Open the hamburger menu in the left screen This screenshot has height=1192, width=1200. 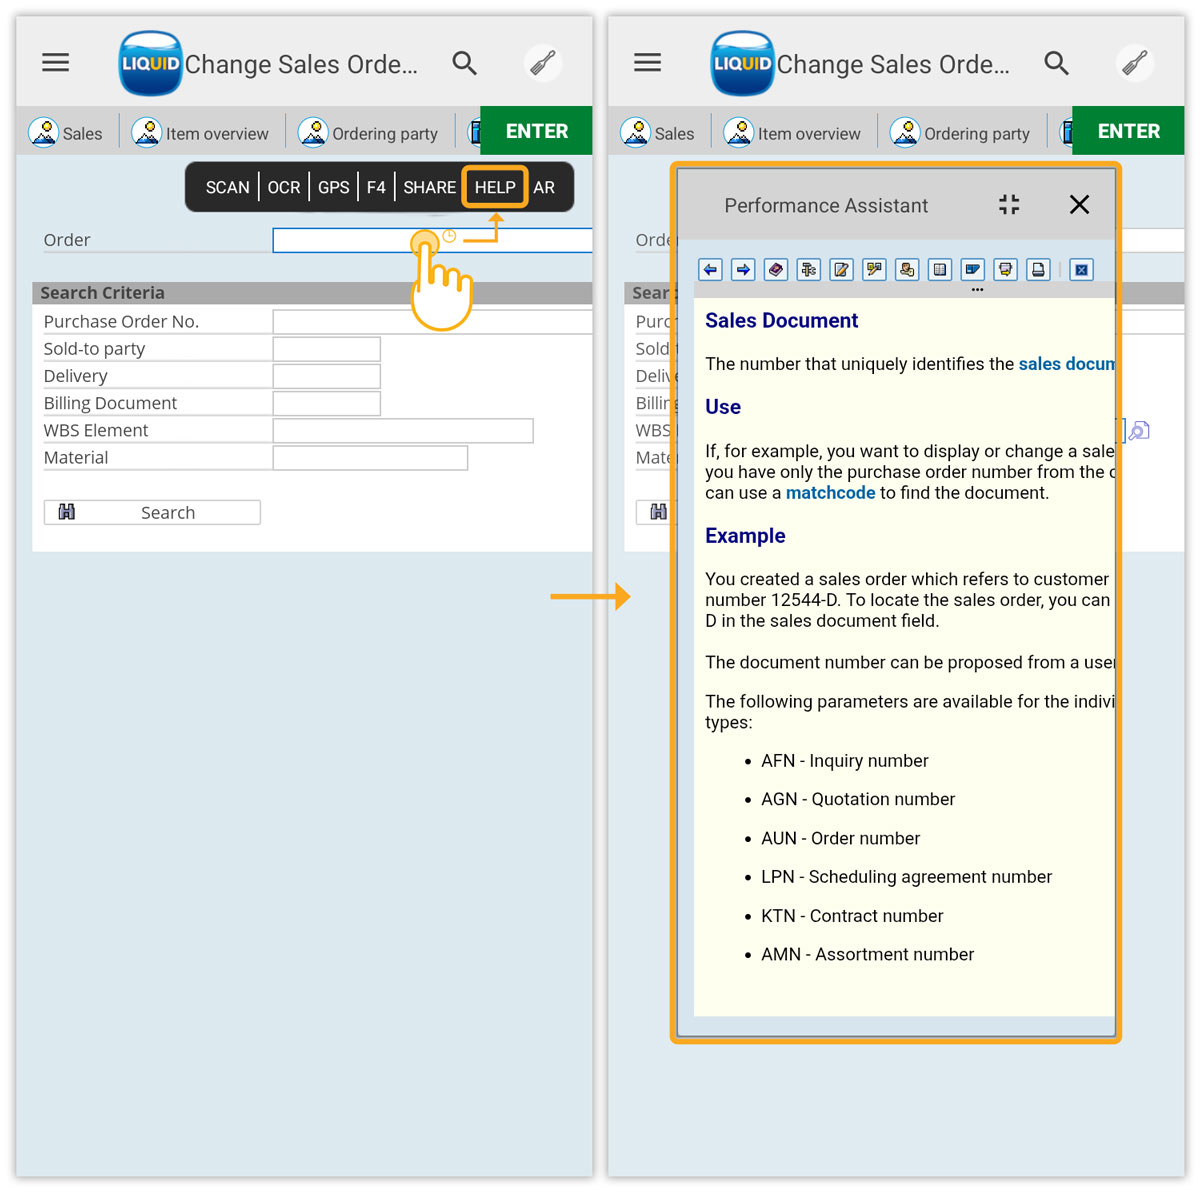click(x=56, y=63)
